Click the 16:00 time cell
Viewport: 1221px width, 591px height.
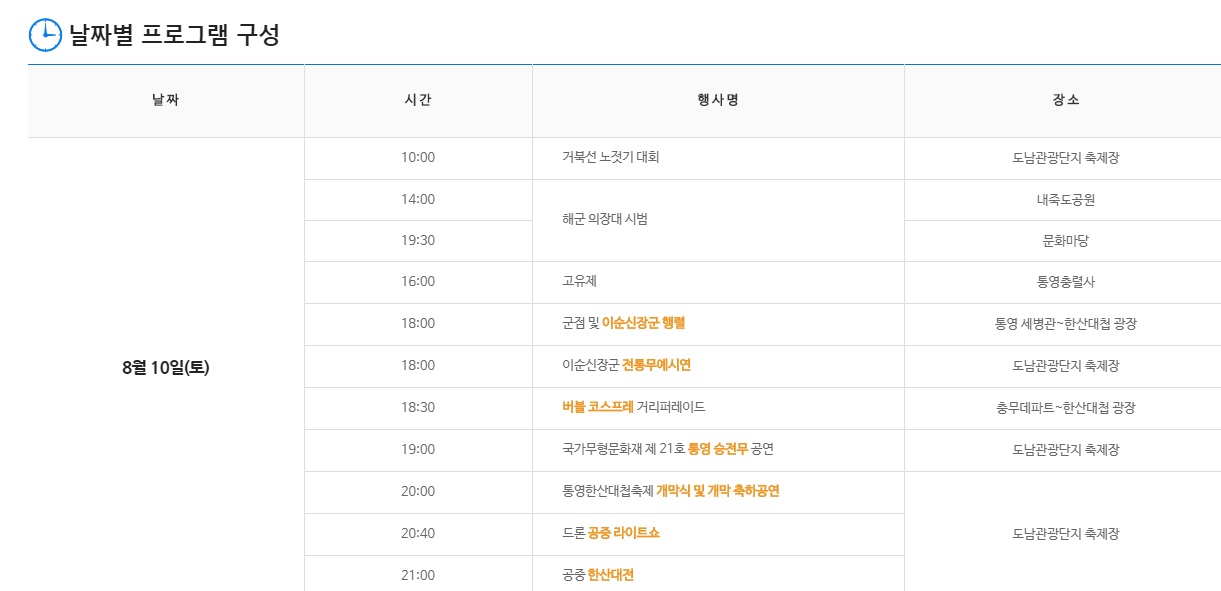click(x=418, y=281)
